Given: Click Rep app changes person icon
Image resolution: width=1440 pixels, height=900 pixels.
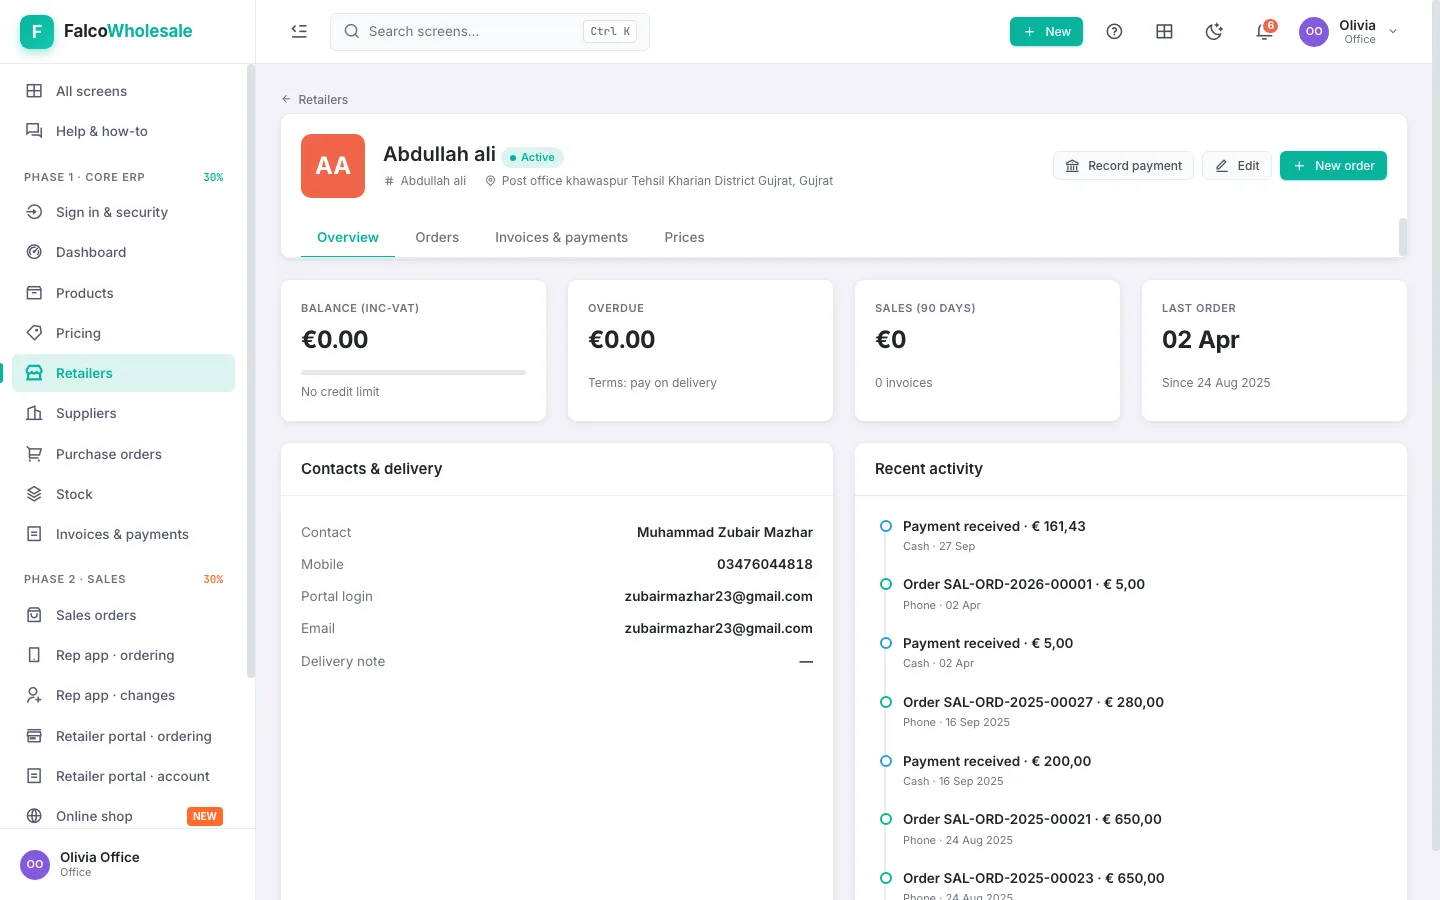Looking at the screenshot, I should [x=34, y=695].
